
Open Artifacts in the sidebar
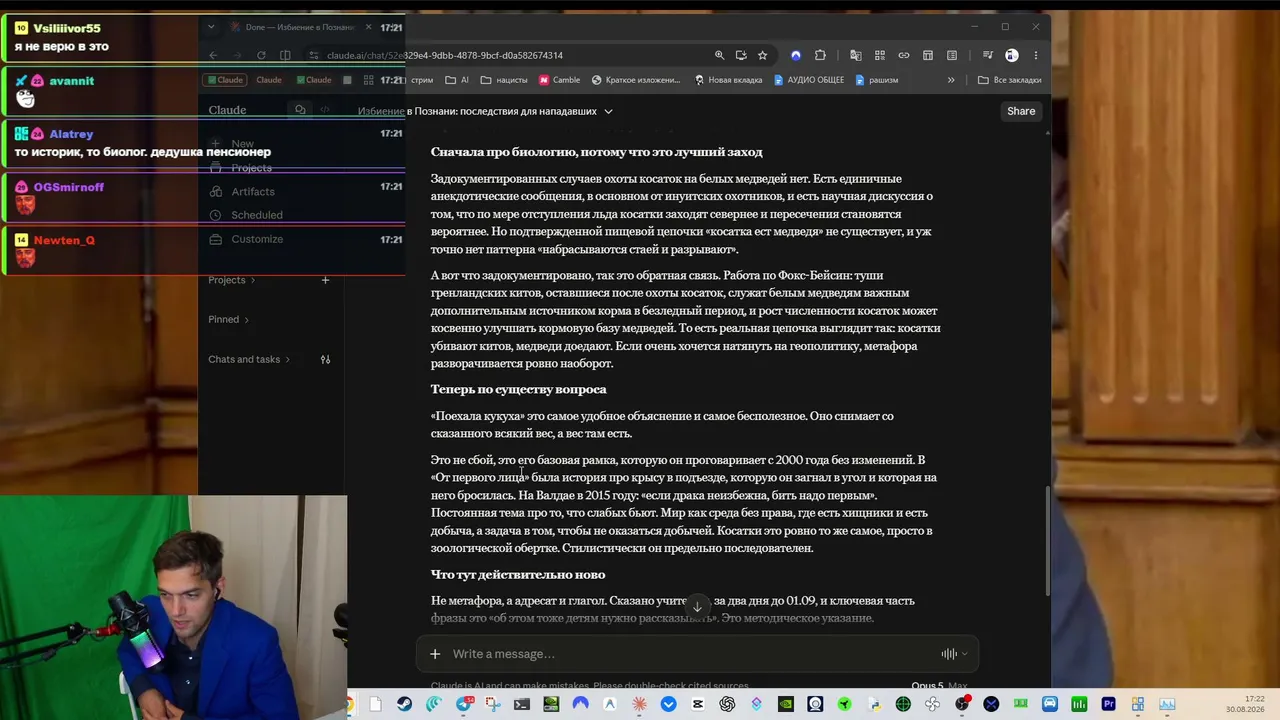242,191
